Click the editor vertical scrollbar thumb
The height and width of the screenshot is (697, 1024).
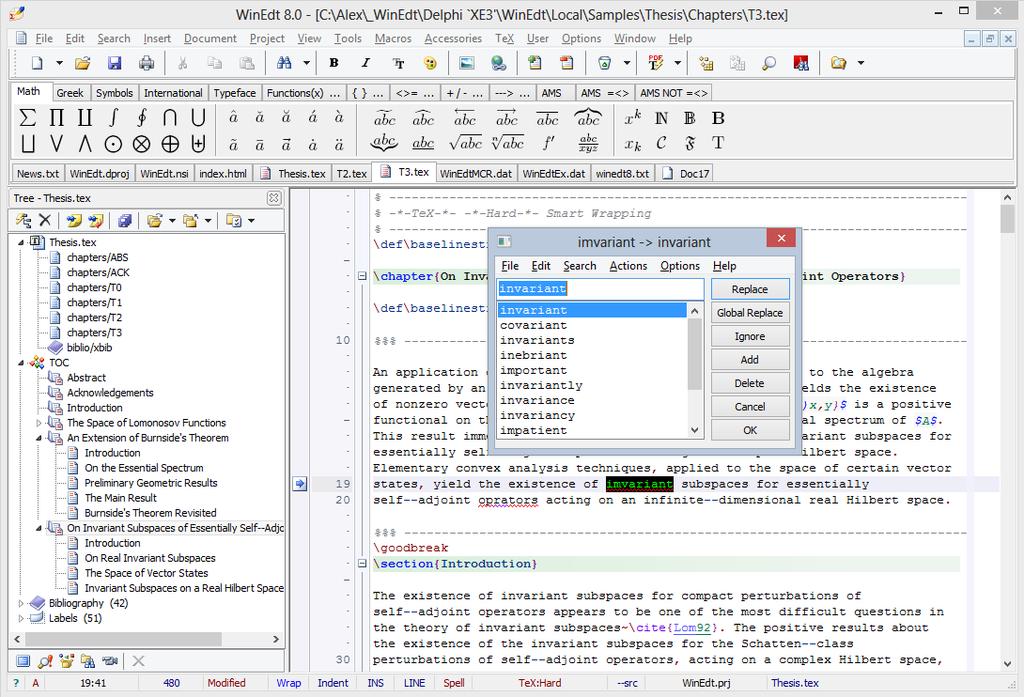tap(1007, 219)
